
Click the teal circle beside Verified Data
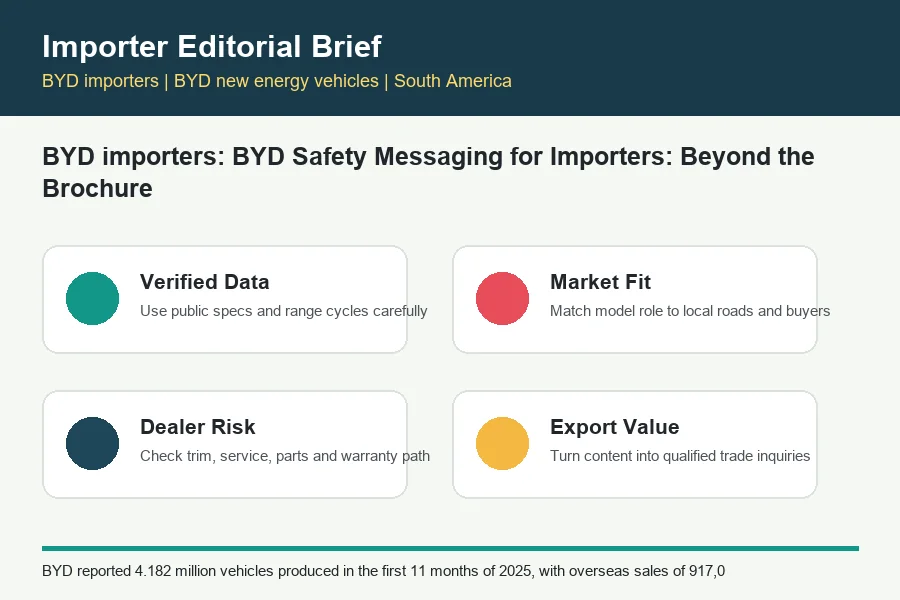click(x=92, y=299)
